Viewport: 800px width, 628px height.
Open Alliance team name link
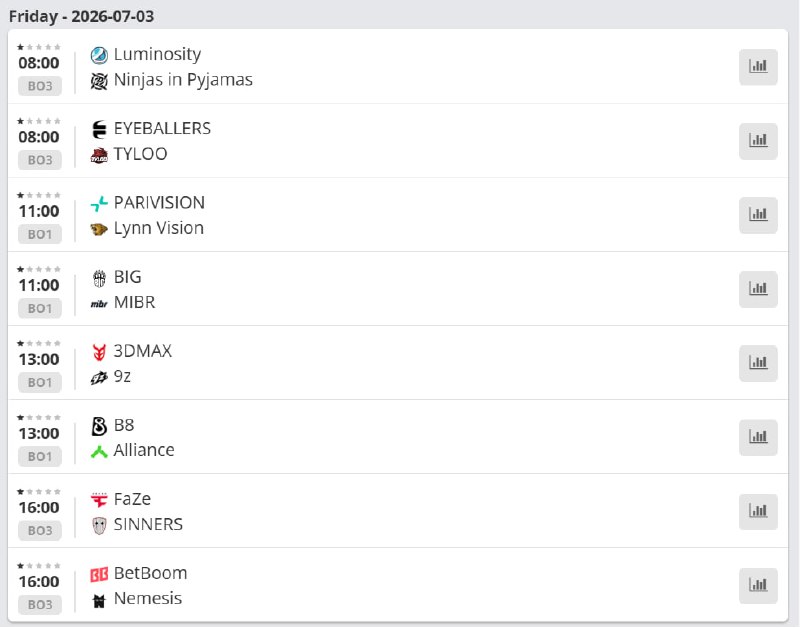point(144,450)
